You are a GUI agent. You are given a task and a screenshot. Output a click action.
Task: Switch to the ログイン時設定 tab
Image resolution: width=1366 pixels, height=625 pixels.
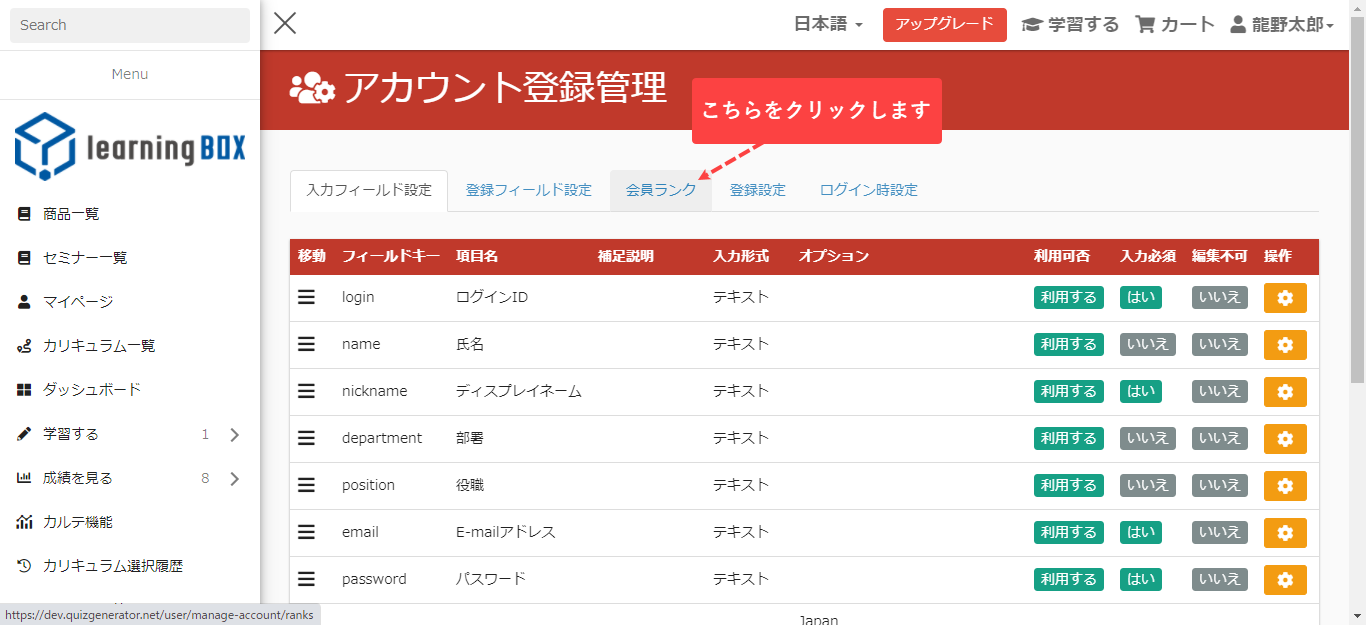tap(868, 190)
